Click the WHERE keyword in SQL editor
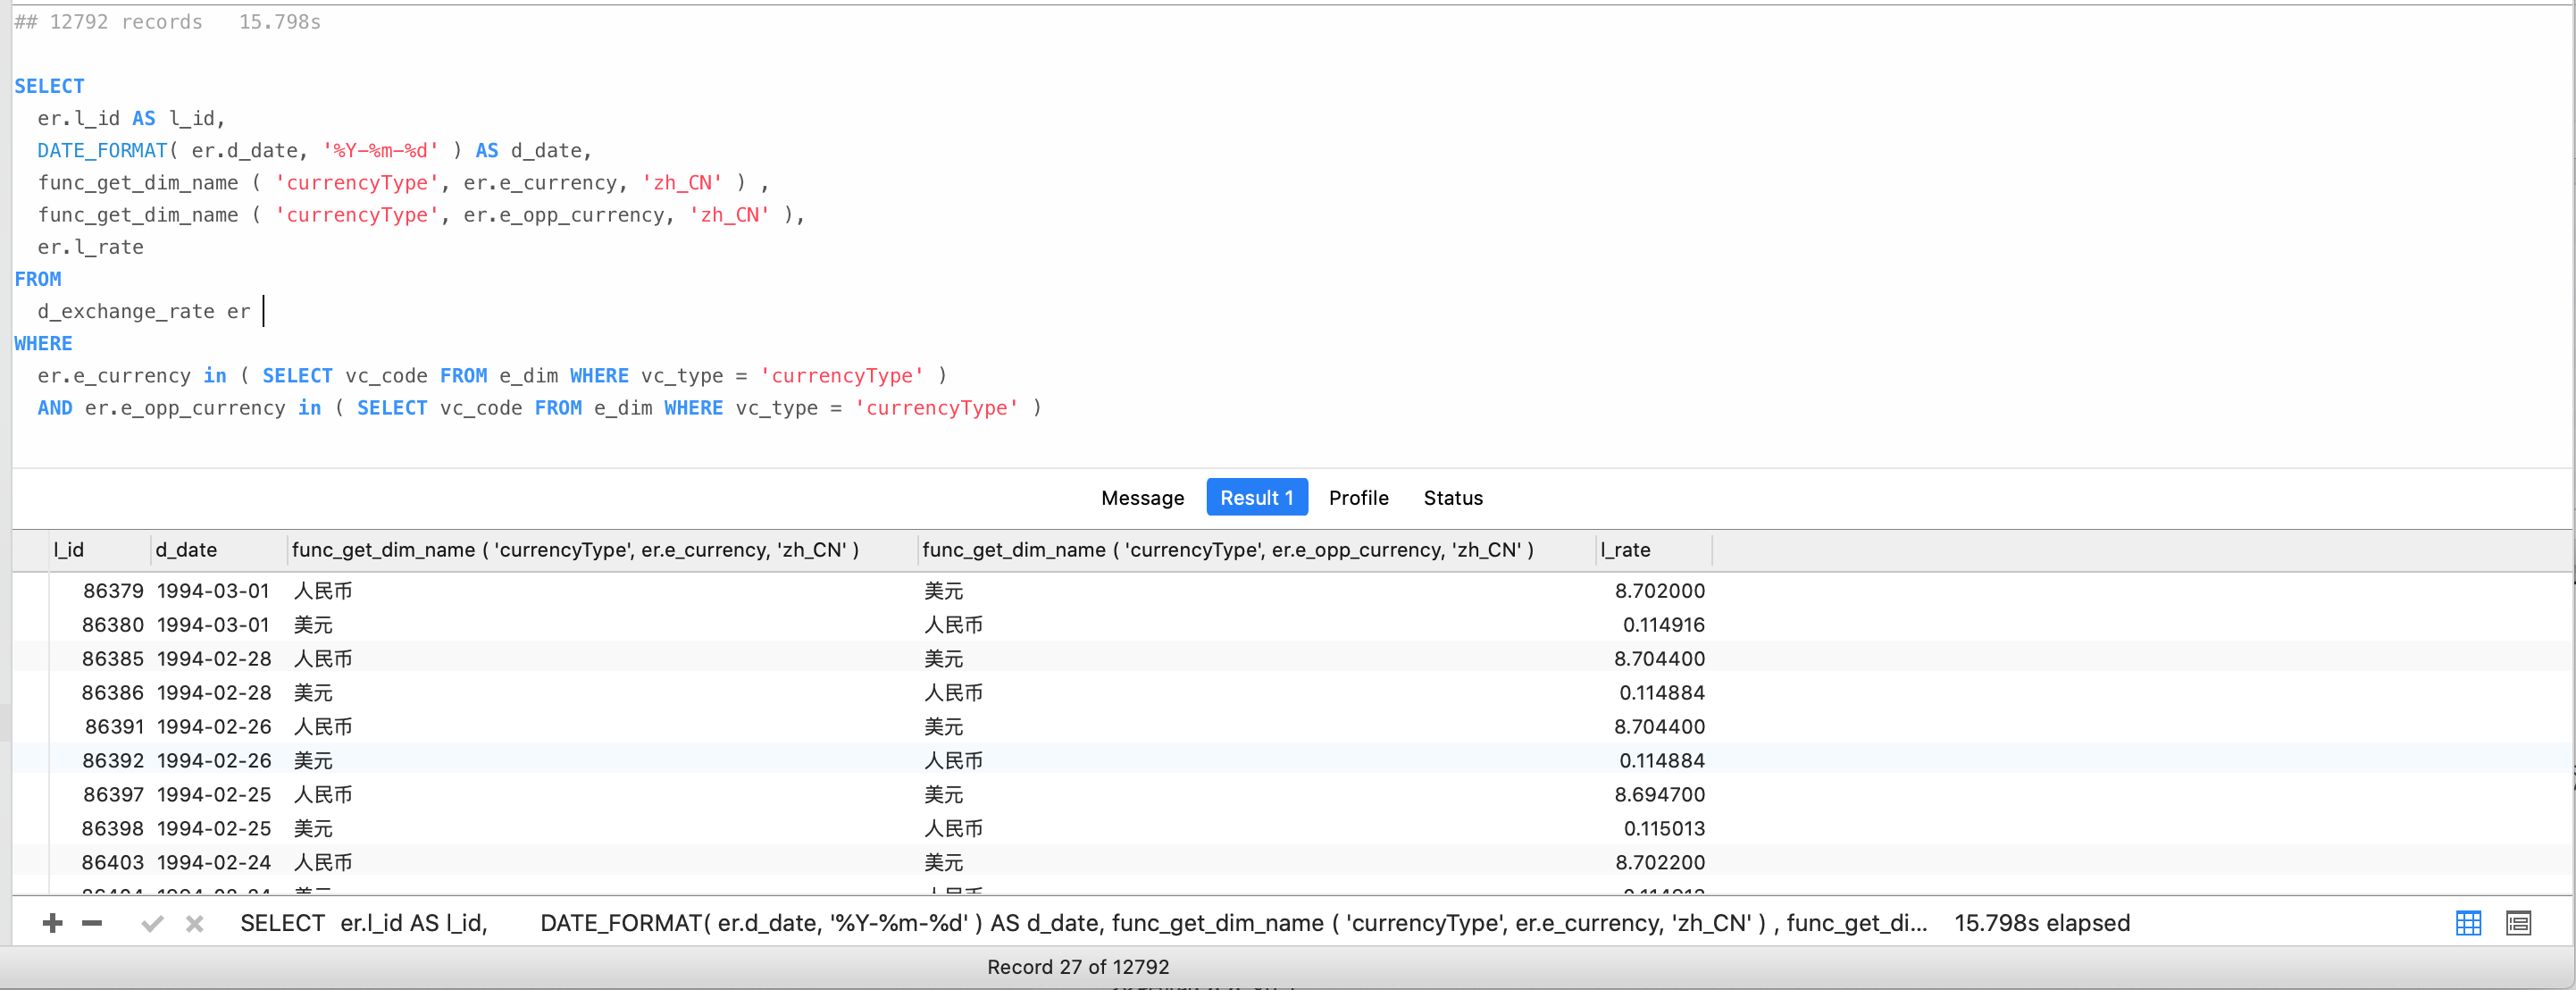This screenshot has width=2576, height=990. [43, 344]
